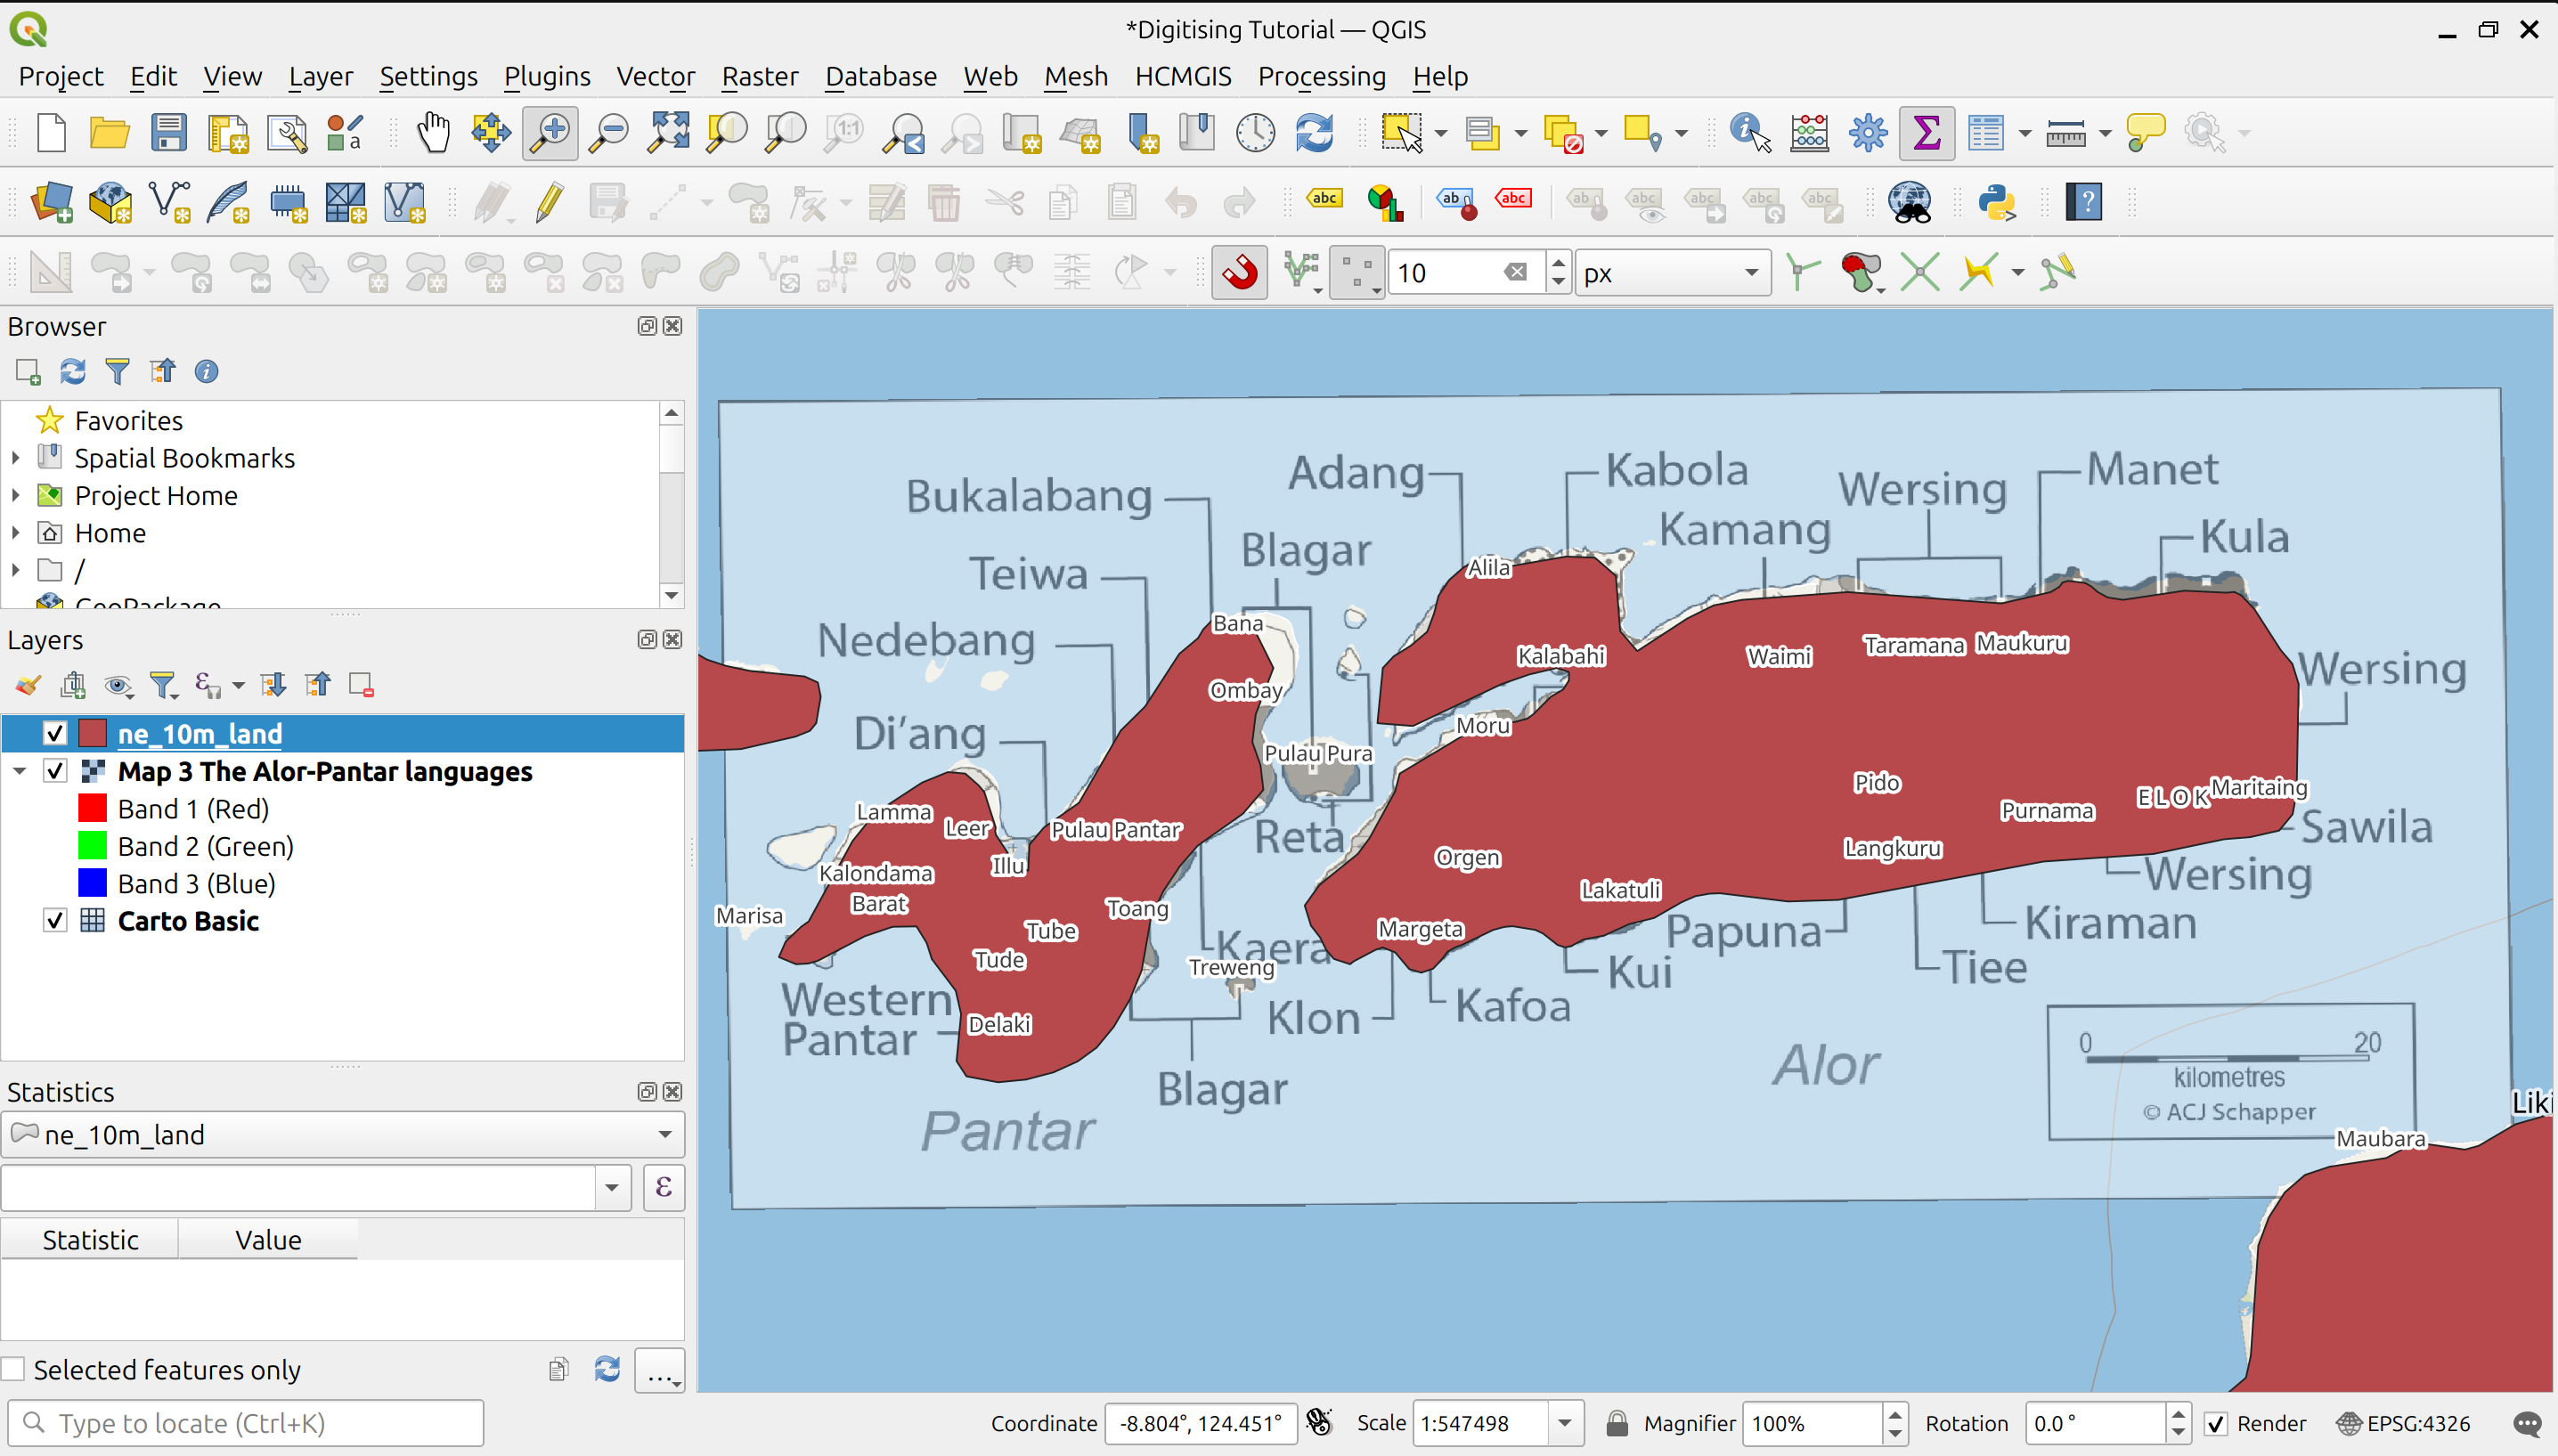Screen dimensions: 2558x1456
Task: Select the Pan Map hand tool
Action: tap(433, 133)
